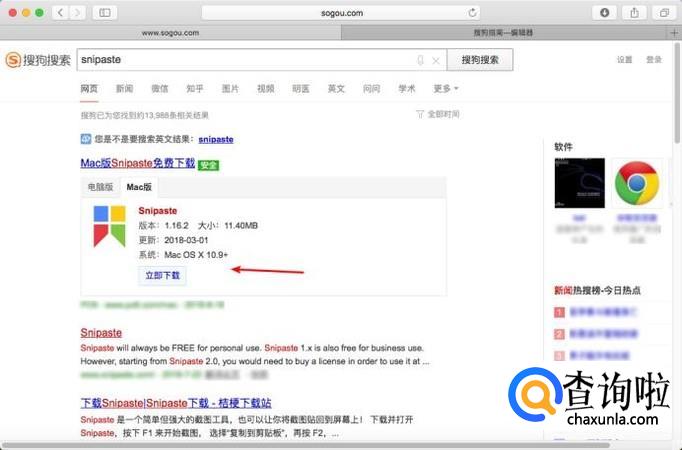682x450 pixels.
Task: Switch to the Mac版 download tab
Action: (x=139, y=187)
